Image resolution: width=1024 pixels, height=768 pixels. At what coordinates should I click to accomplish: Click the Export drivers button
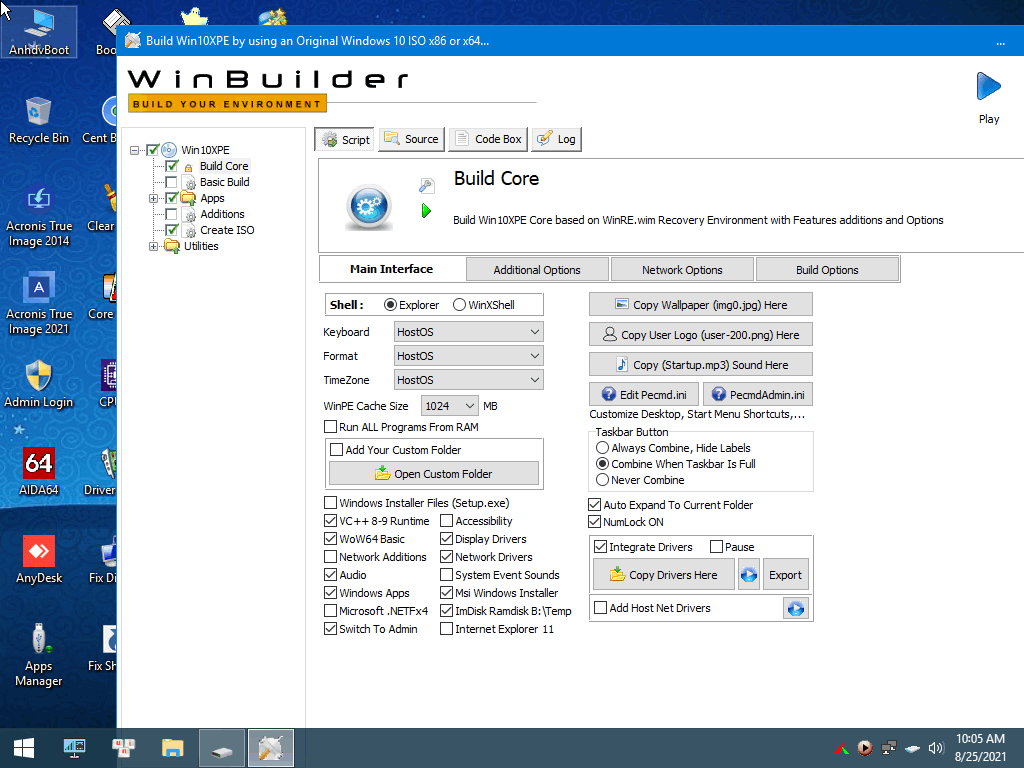[x=785, y=575]
